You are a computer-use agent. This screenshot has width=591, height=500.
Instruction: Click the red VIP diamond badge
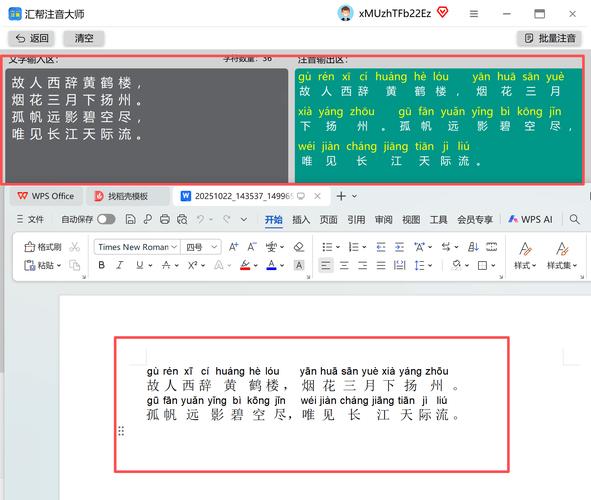(x=442, y=12)
